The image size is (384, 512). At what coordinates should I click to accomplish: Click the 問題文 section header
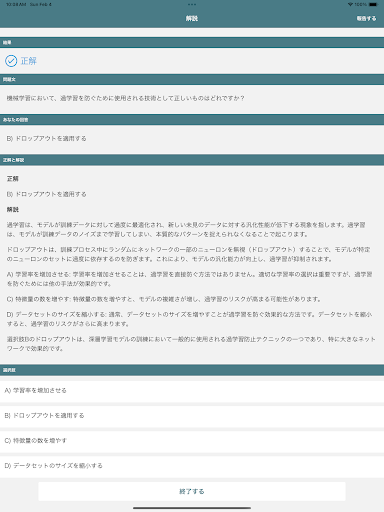click(x=192, y=79)
